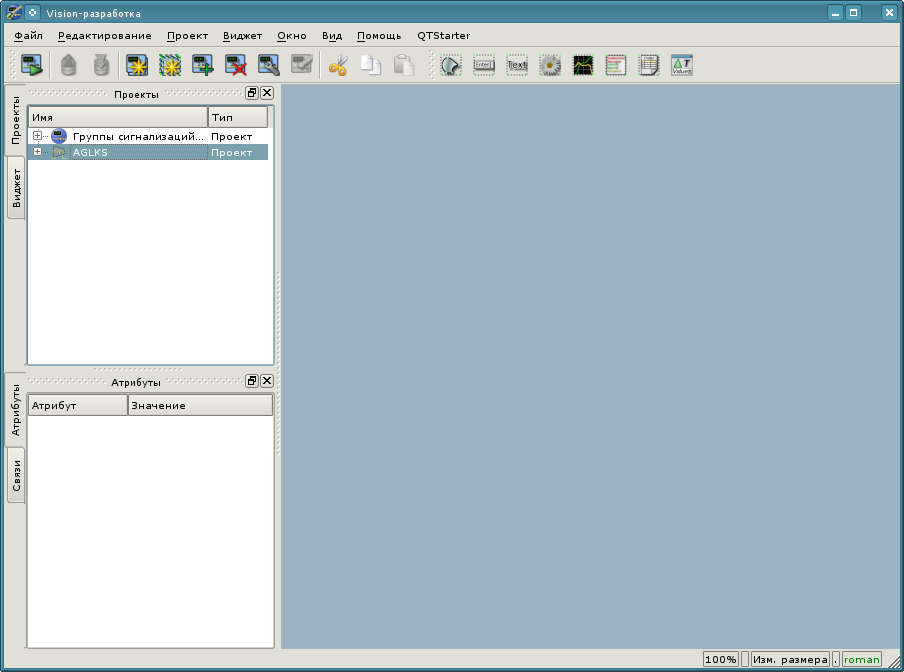Expand the Группы сигнализаций project node

point(37,136)
